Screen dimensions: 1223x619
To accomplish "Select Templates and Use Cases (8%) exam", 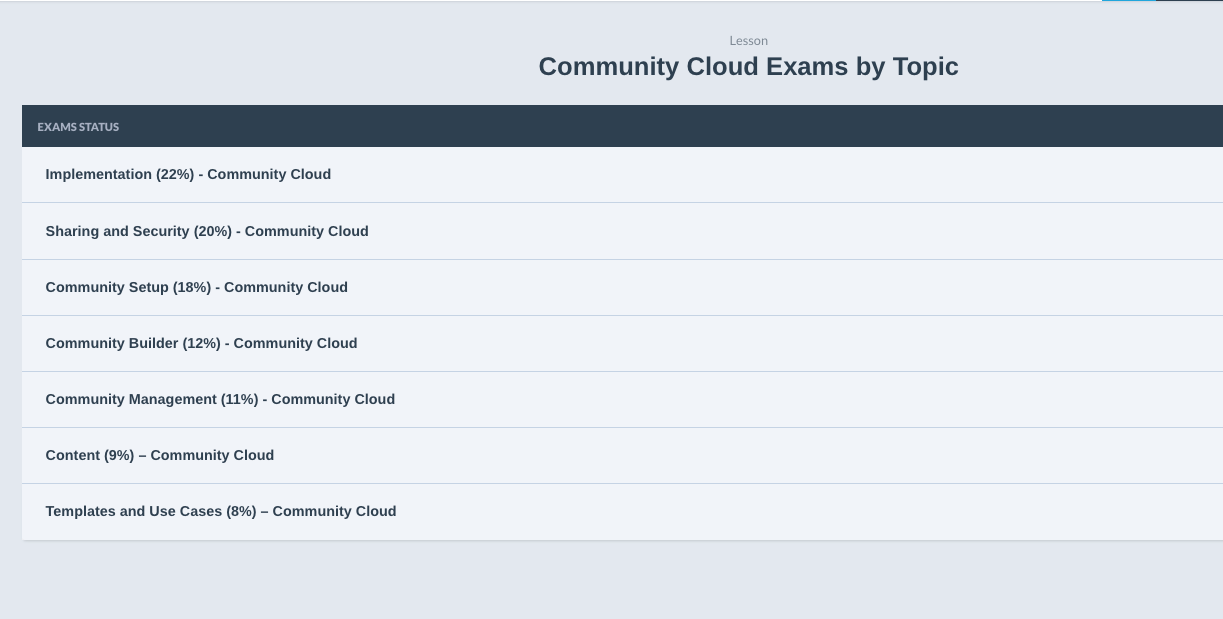I will [x=221, y=511].
